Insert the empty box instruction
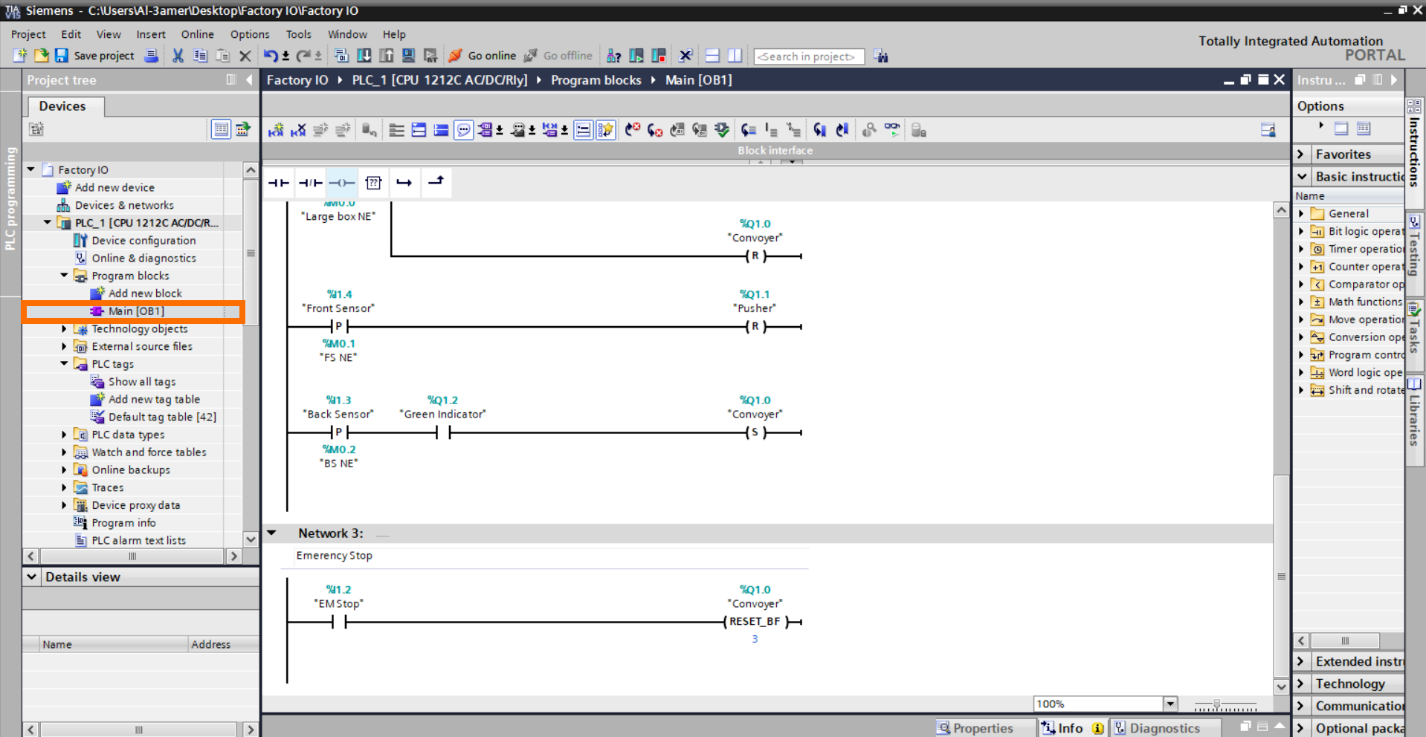 point(372,182)
